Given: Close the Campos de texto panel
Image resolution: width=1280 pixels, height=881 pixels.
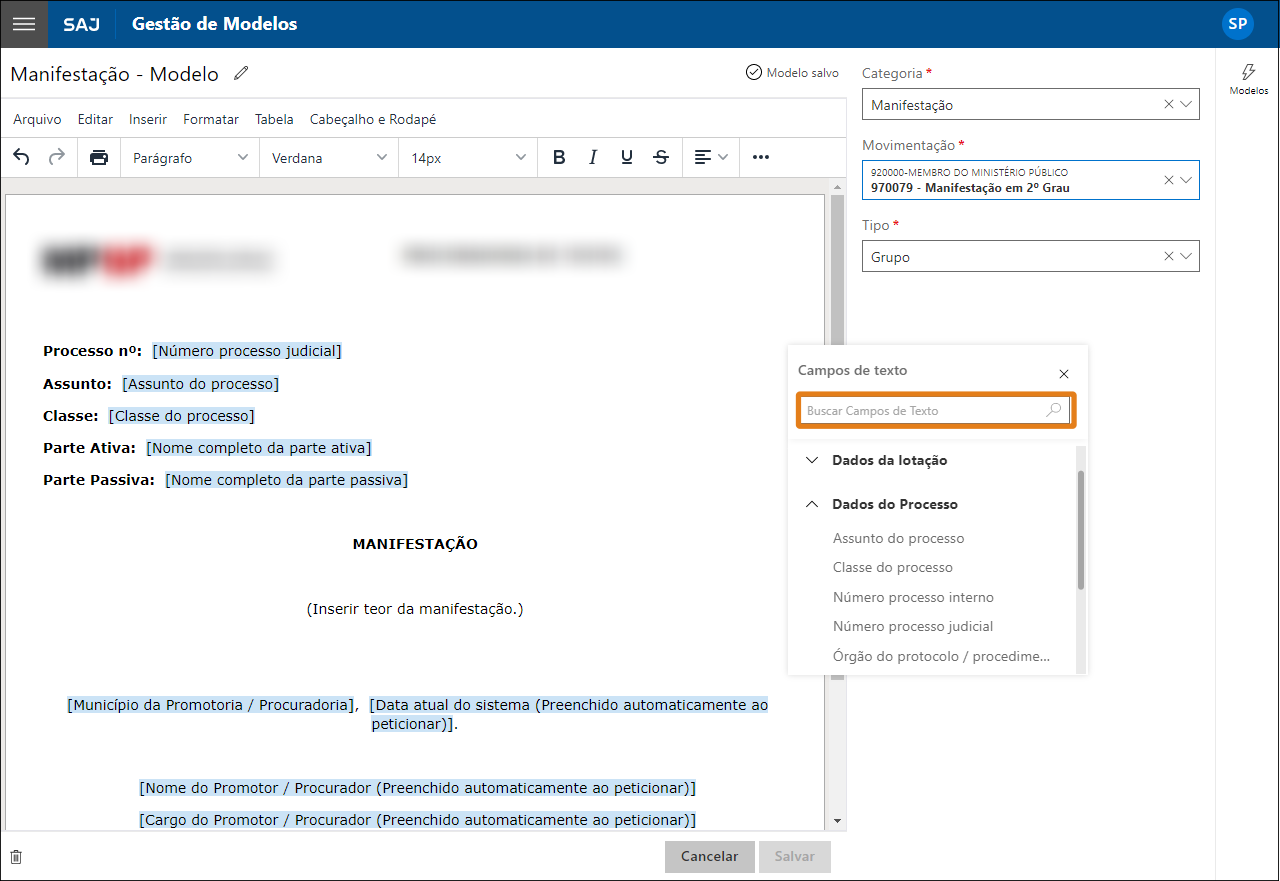Looking at the screenshot, I should [1064, 374].
